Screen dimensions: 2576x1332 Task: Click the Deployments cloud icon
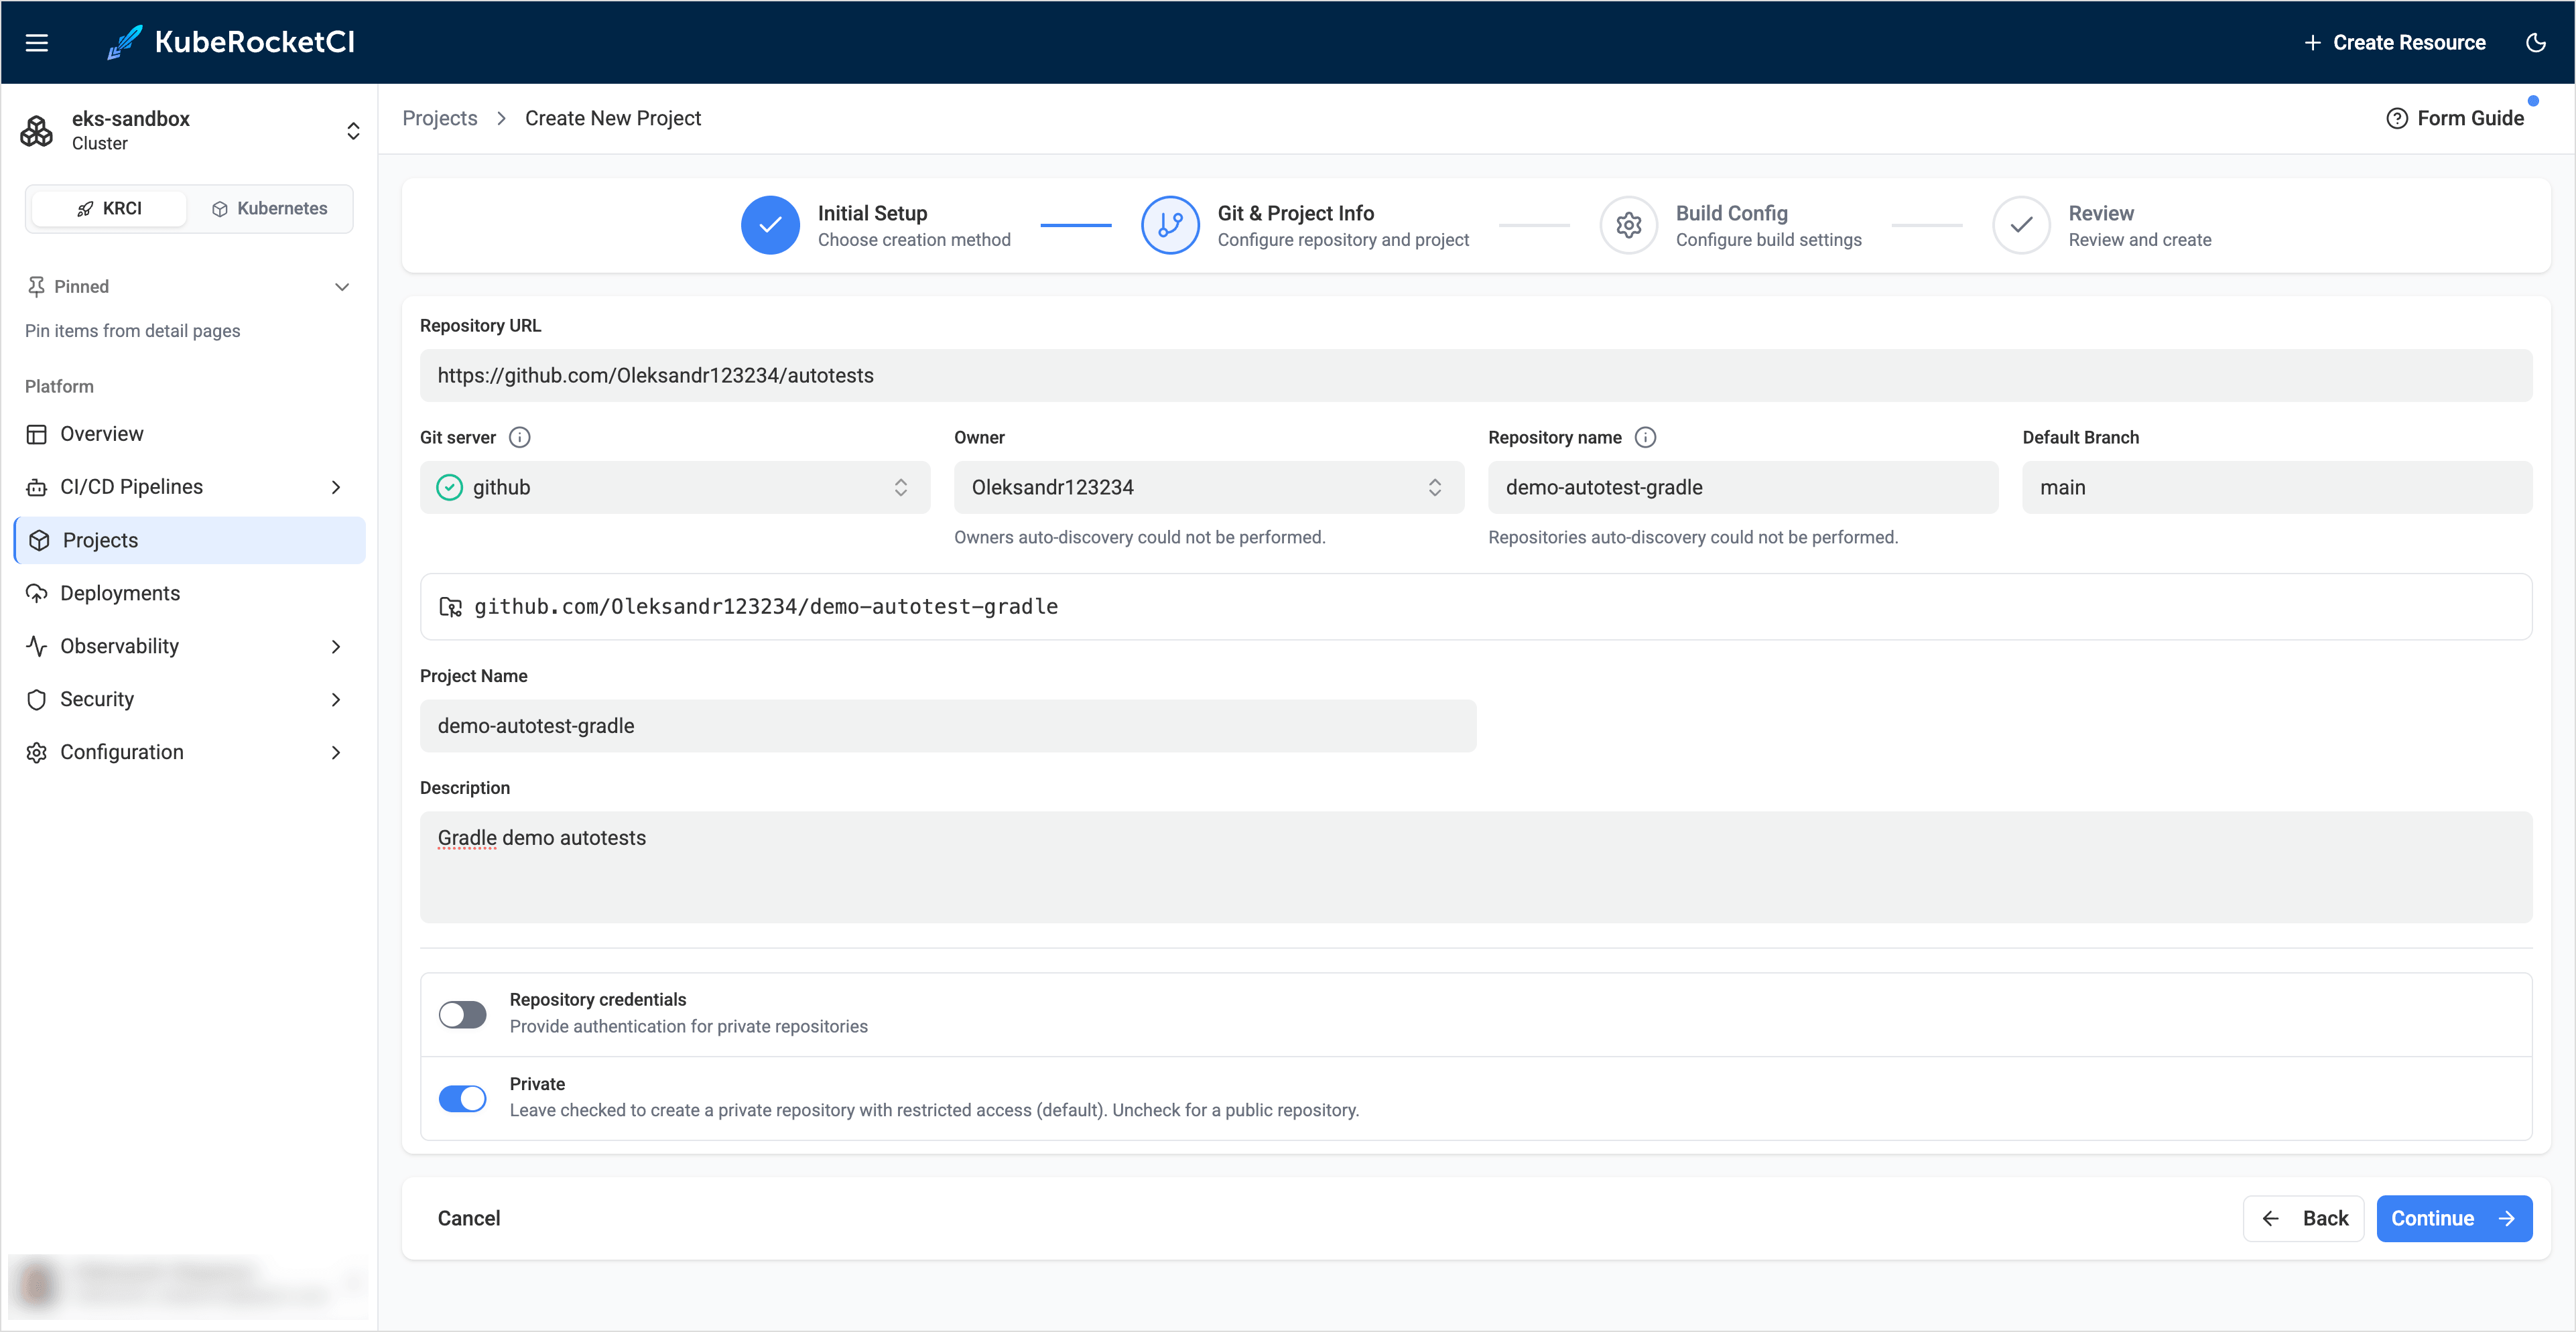click(37, 593)
